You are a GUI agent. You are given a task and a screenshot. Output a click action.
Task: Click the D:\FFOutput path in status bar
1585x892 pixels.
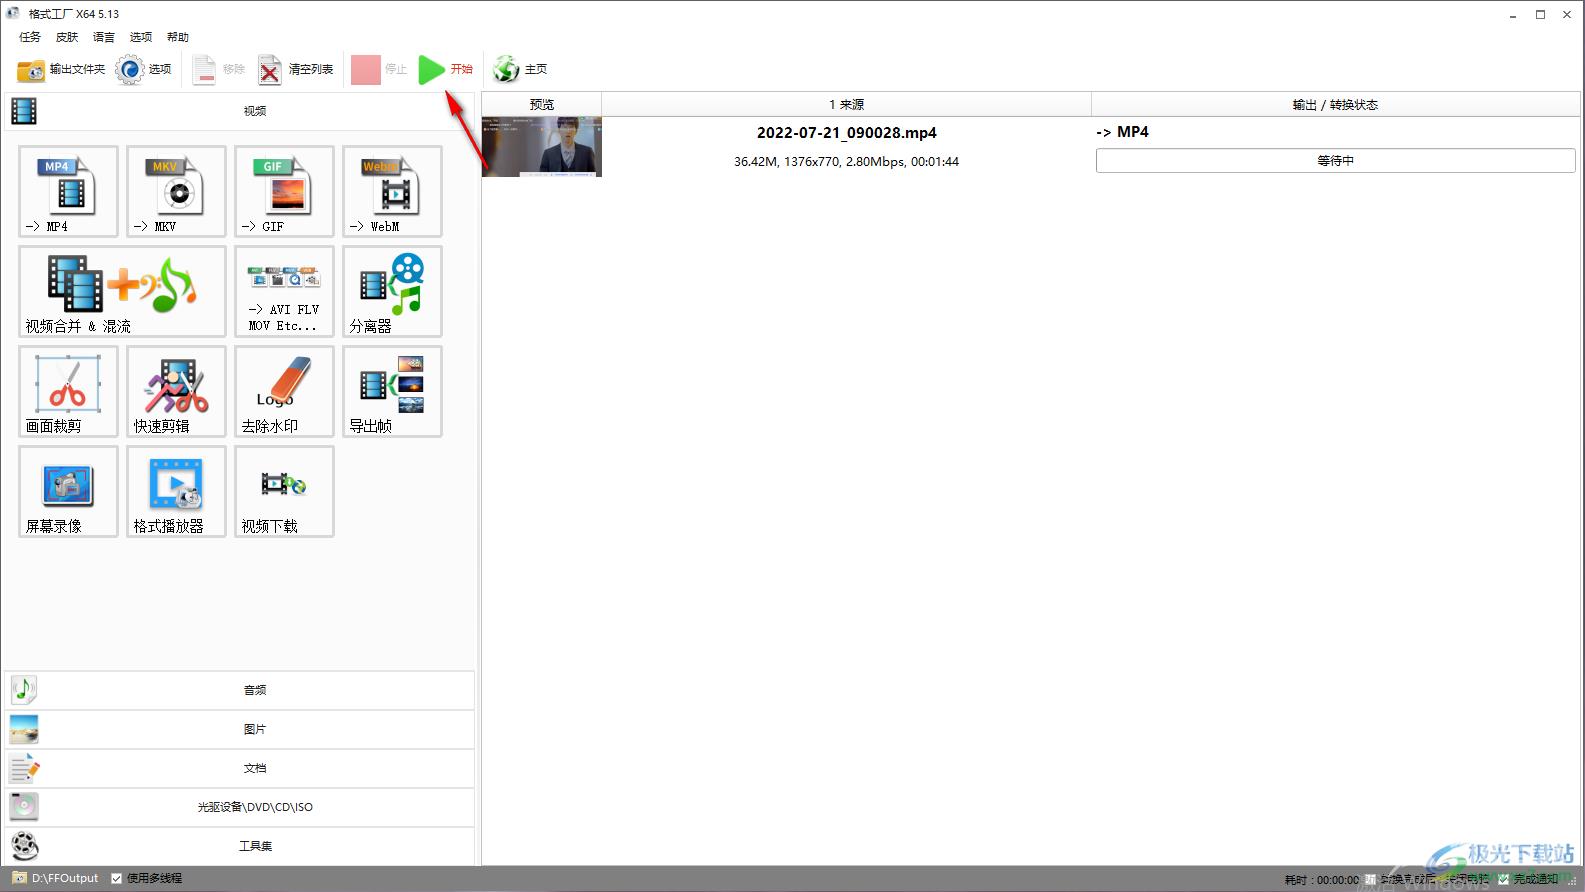65,878
